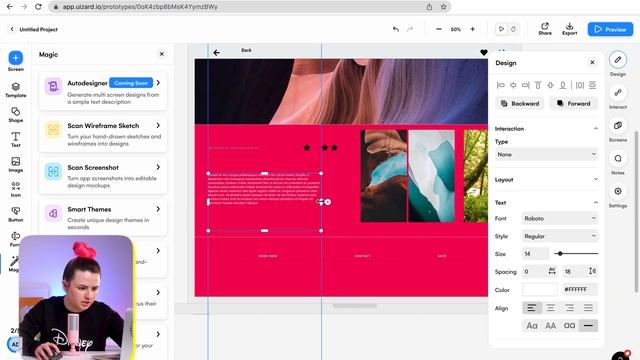
Task: Reload the page in the browser
Action: [x=38, y=7]
